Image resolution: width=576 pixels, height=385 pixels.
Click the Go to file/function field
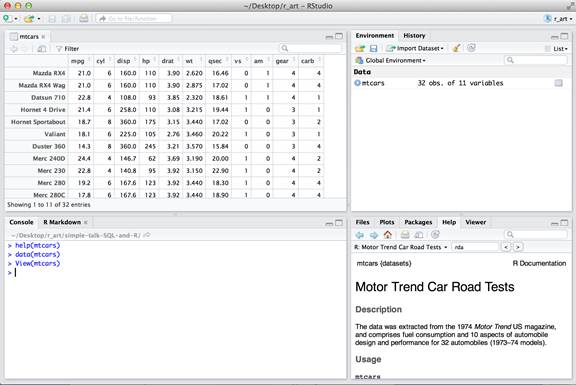pos(134,18)
